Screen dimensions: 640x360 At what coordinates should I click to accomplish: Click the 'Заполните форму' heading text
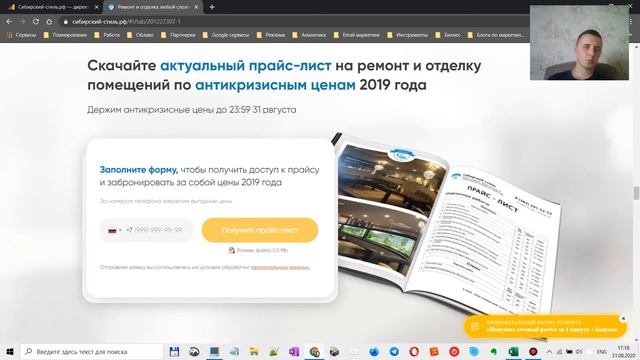[x=139, y=170]
